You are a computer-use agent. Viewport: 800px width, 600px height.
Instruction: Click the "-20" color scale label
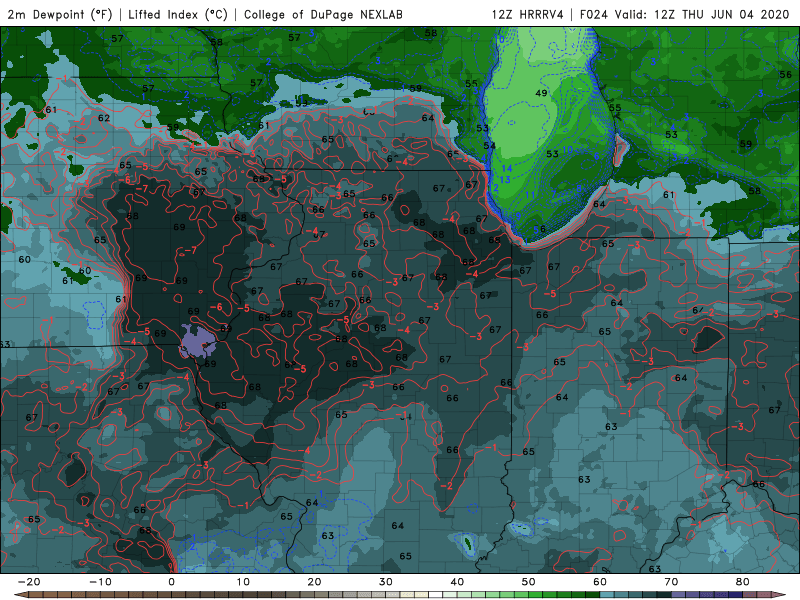[x=29, y=582]
